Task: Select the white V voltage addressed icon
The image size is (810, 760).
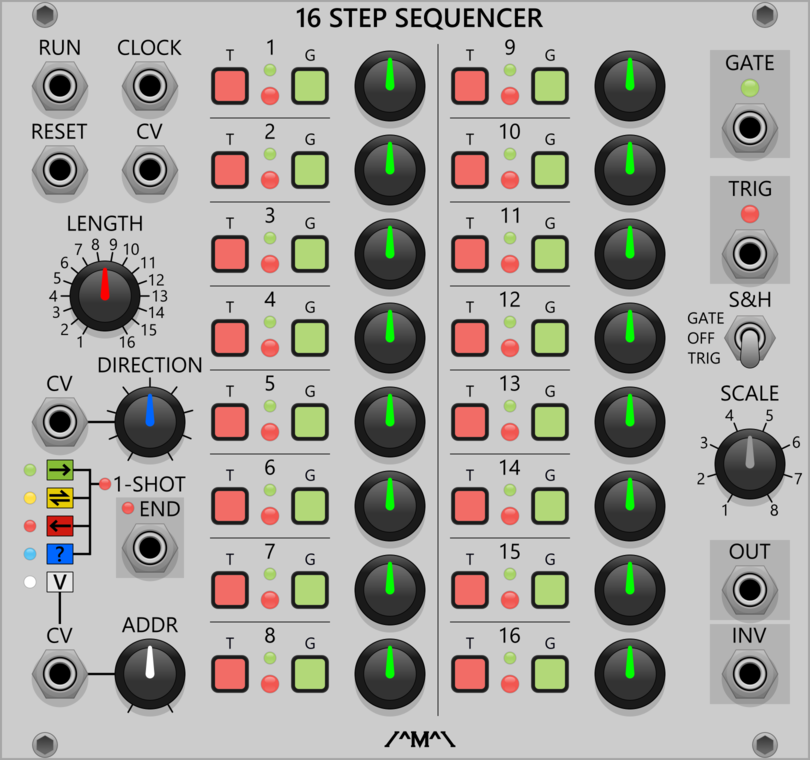Action: [x=60, y=582]
